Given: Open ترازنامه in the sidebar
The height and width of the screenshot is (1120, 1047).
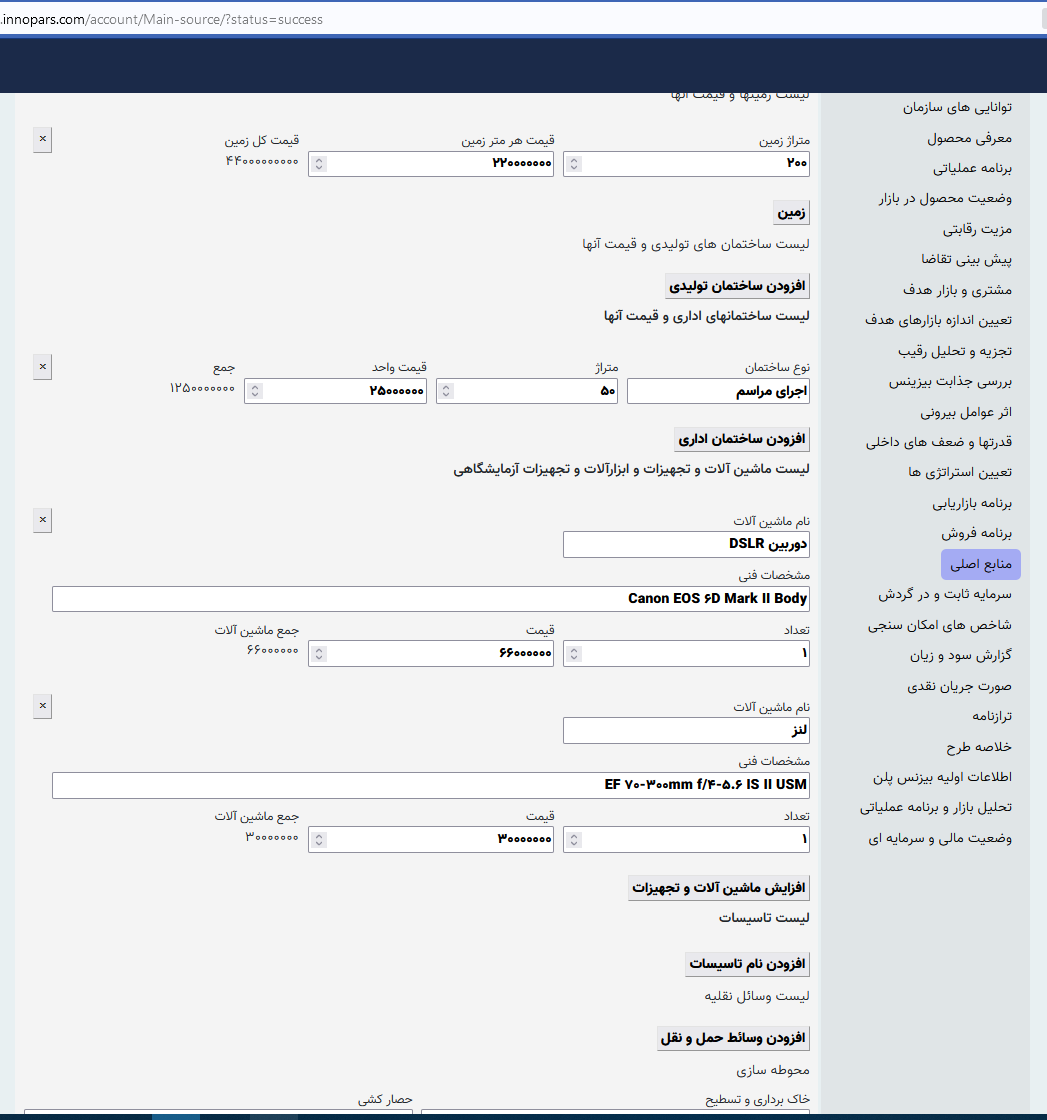Looking at the screenshot, I should pos(991,716).
